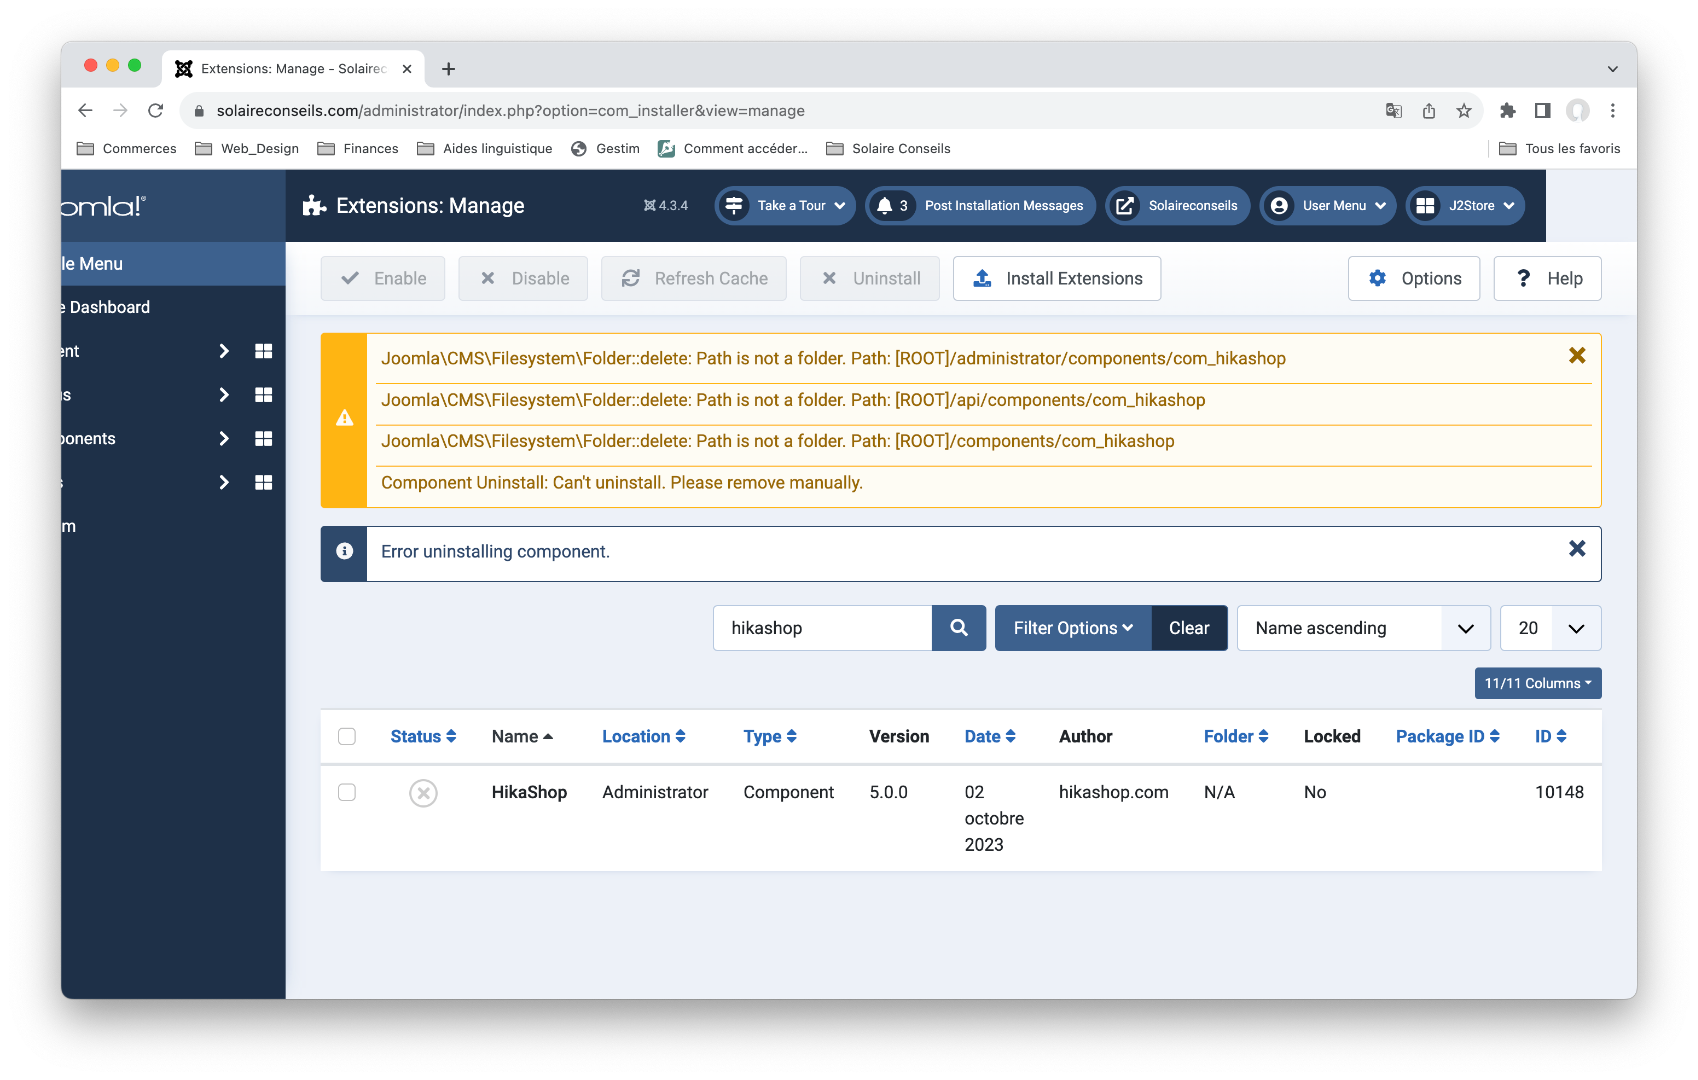The image size is (1698, 1080).
Task: Click the Enable toolbar button
Action: click(x=384, y=279)
